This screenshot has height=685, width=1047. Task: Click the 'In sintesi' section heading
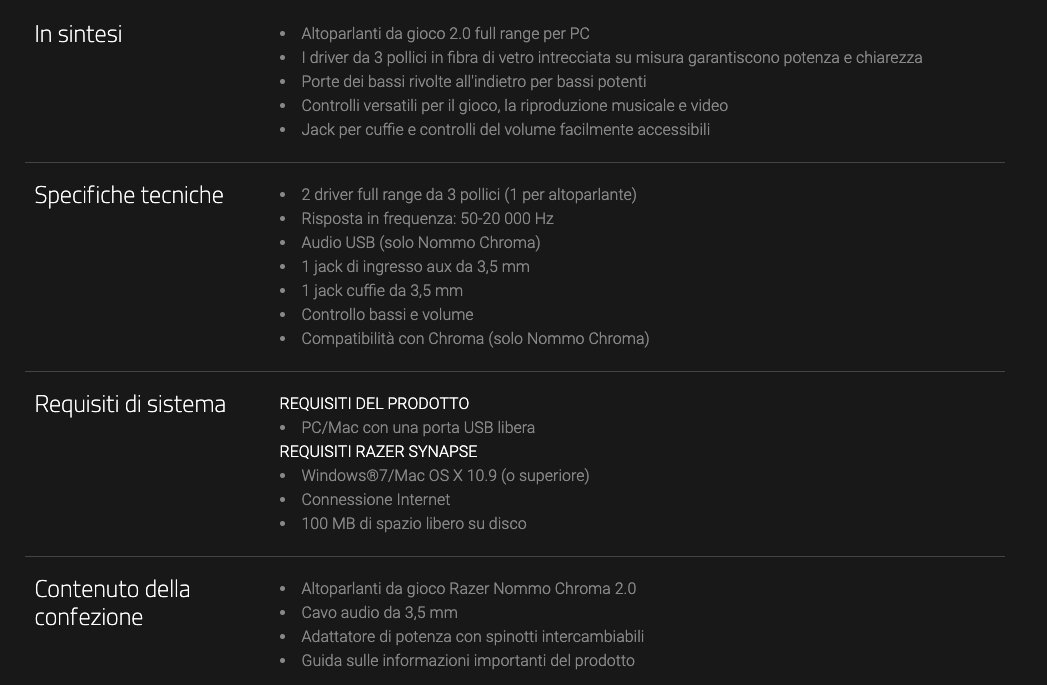click(78, 35)
